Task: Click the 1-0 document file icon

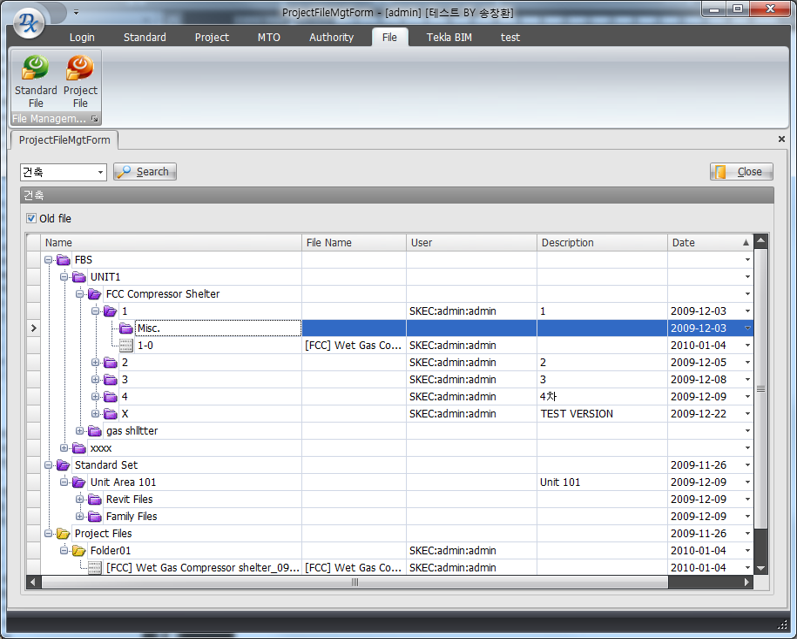Action: point(125,345)
